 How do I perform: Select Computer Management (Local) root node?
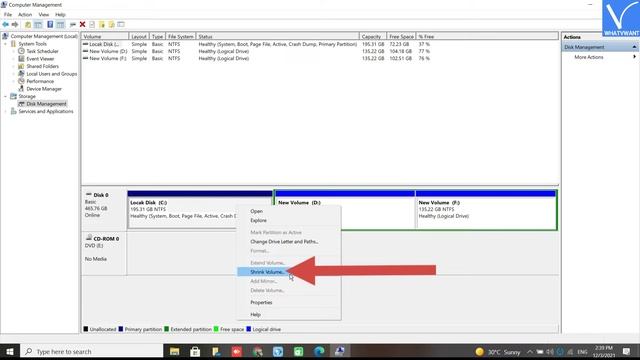[x=44, y=36]
